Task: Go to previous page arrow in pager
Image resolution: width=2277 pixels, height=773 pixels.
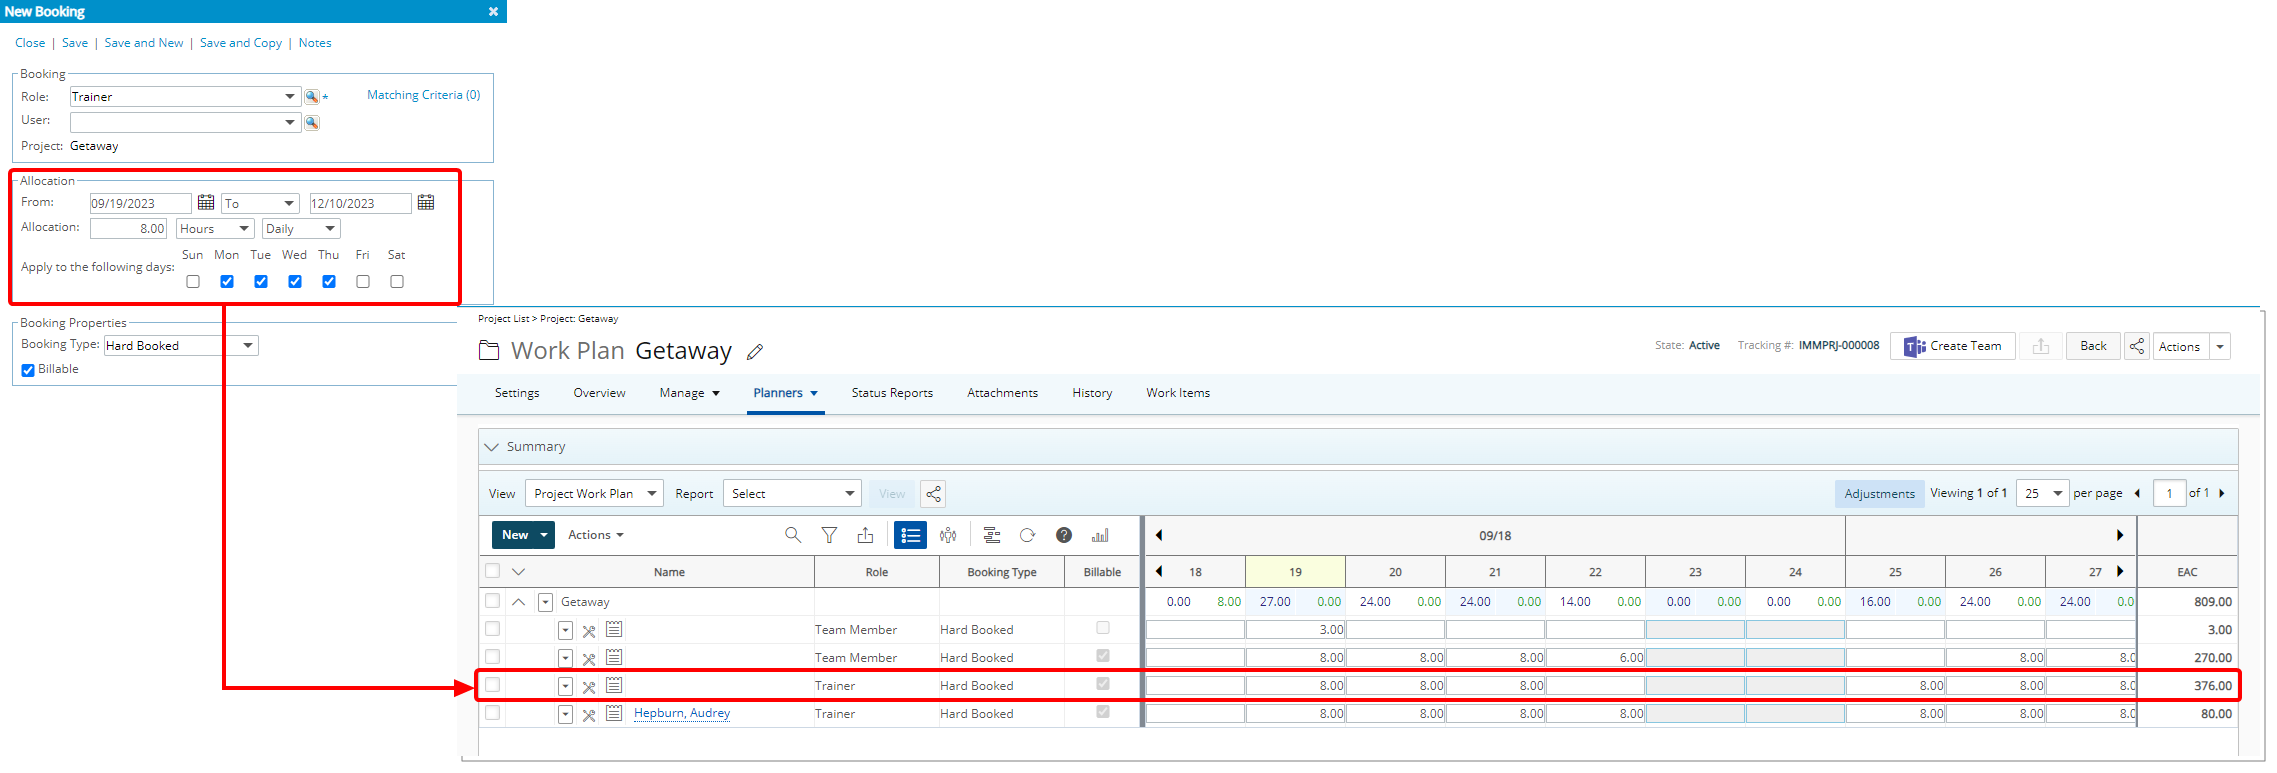Action: pos(2137,493)
